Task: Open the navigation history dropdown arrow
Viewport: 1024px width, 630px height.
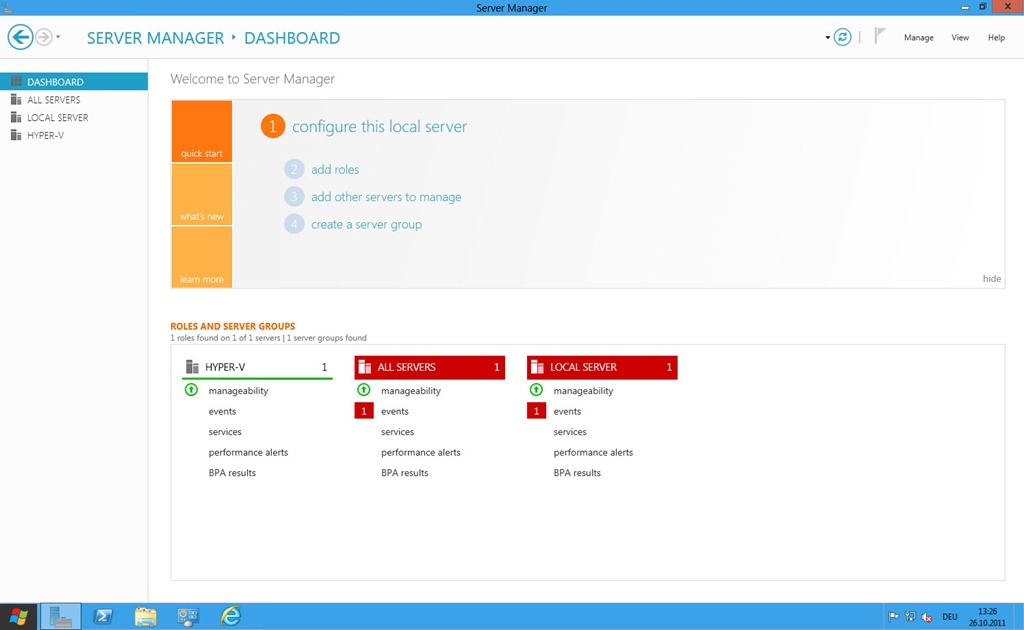Action: pos(59,38)
